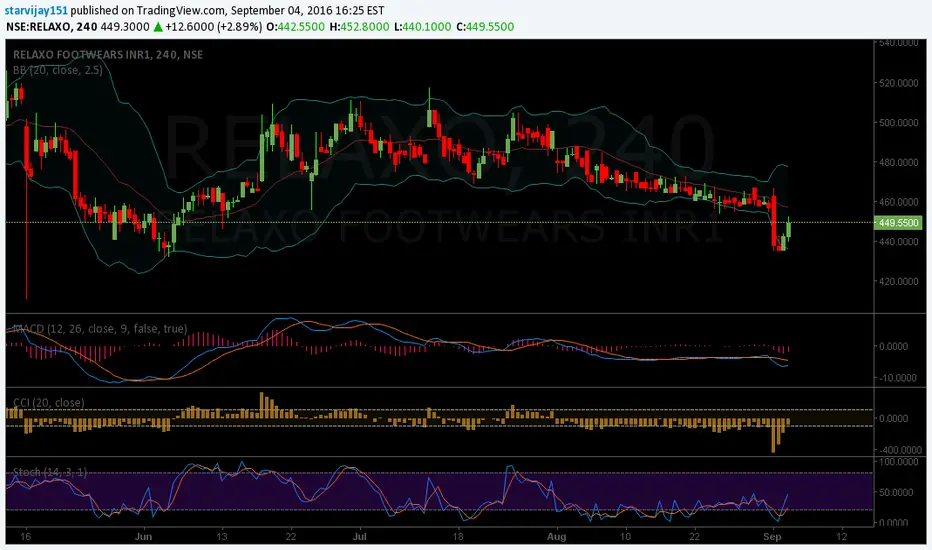The width and height of the screenshot is (932, 550).
Task: Click the latest green candle near 449.55
Action: pyautogui.click(x=789, y=228)
